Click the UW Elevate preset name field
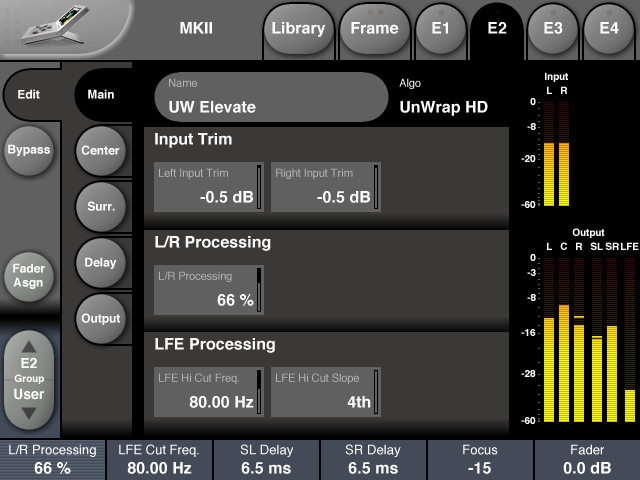The width and height of the screenshot is (640, 480). [x=270, y=97]
